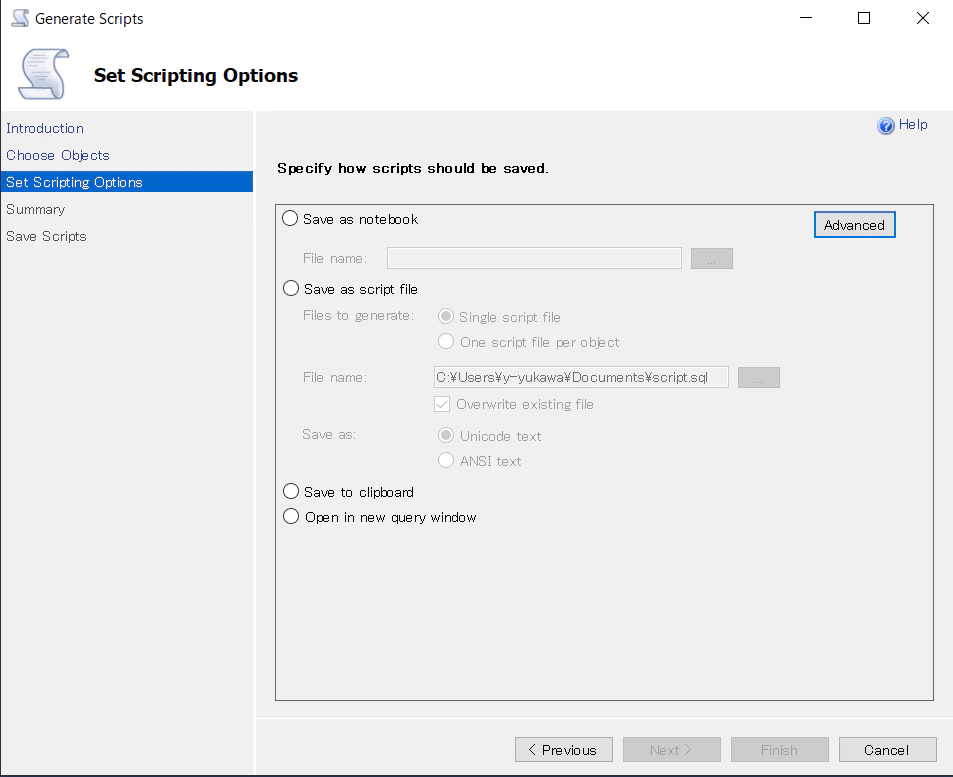Click the Files to generate label
The image size is (953, 777).
(x=358, y=316)
